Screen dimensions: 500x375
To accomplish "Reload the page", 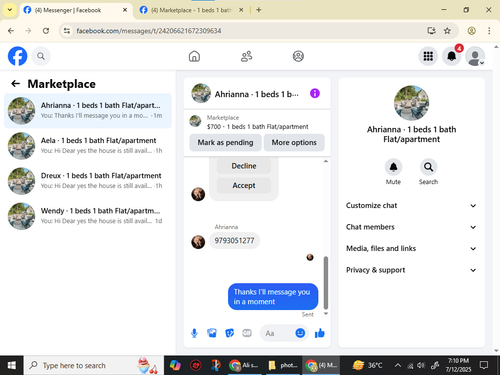I will [x=46, y=31].
